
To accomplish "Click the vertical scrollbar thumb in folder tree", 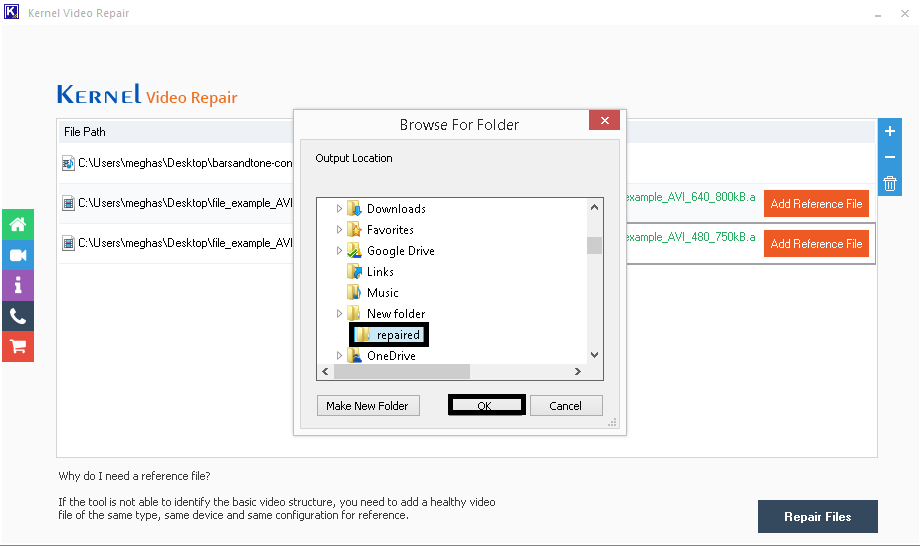I will (x=594, y=245).
